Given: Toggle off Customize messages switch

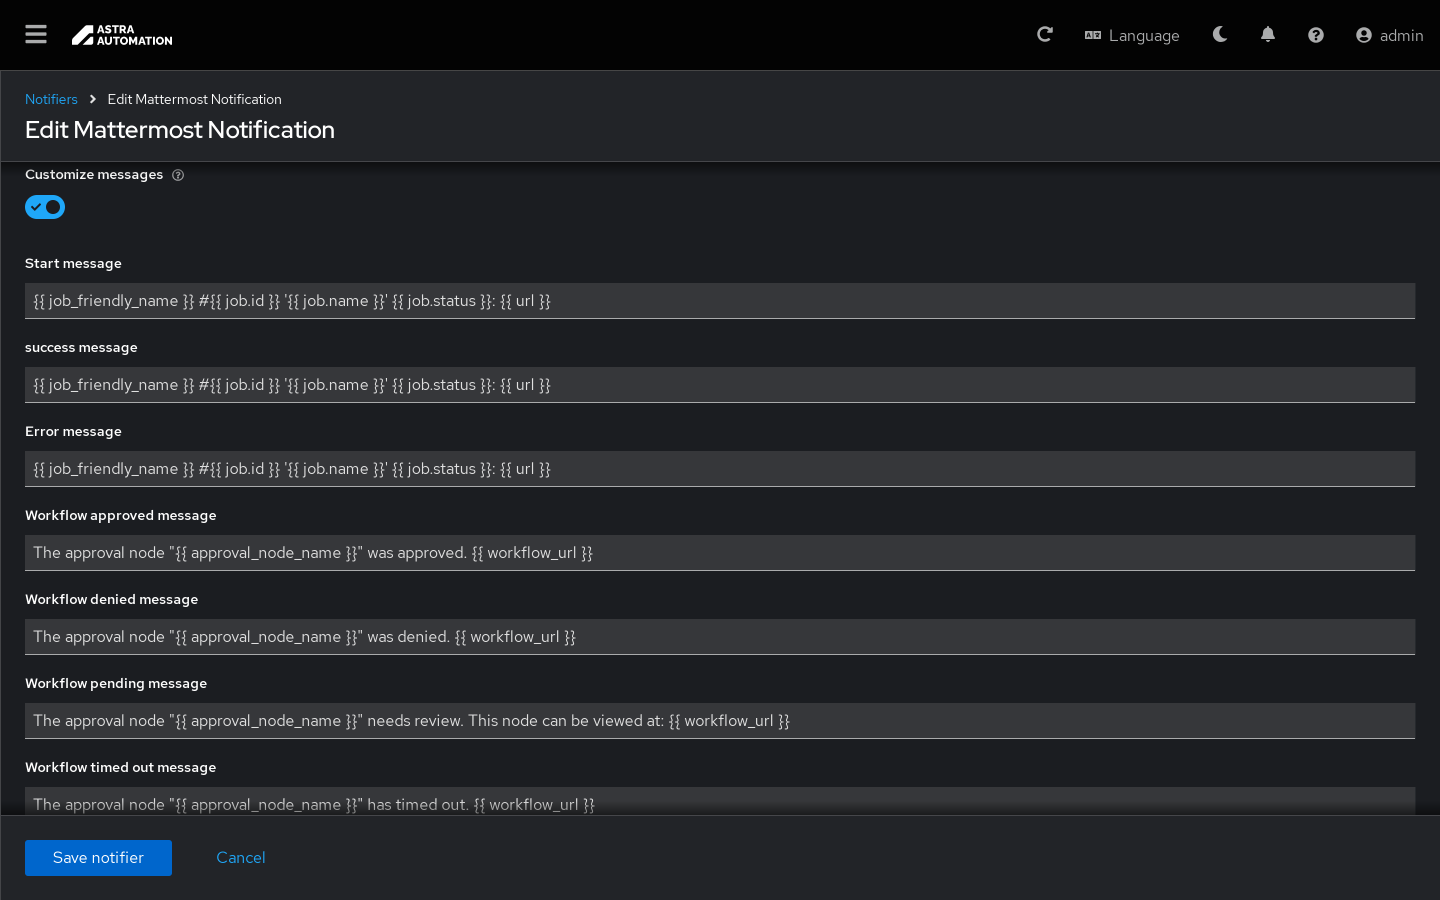Looking at the screenshot, I should [45, 207].
